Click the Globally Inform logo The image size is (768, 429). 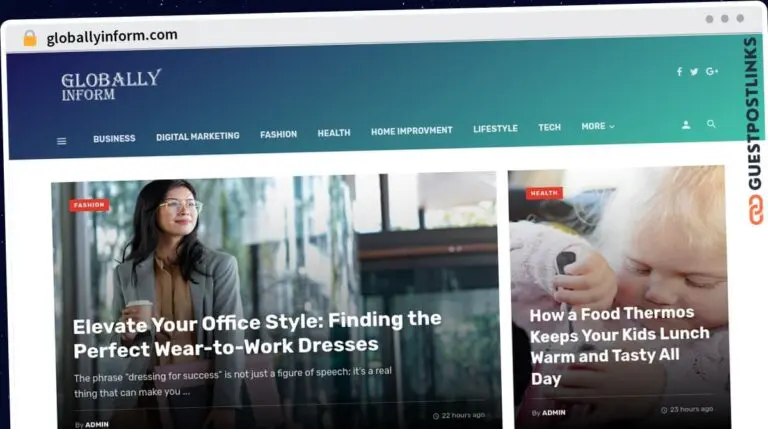[x=111, y=85]
